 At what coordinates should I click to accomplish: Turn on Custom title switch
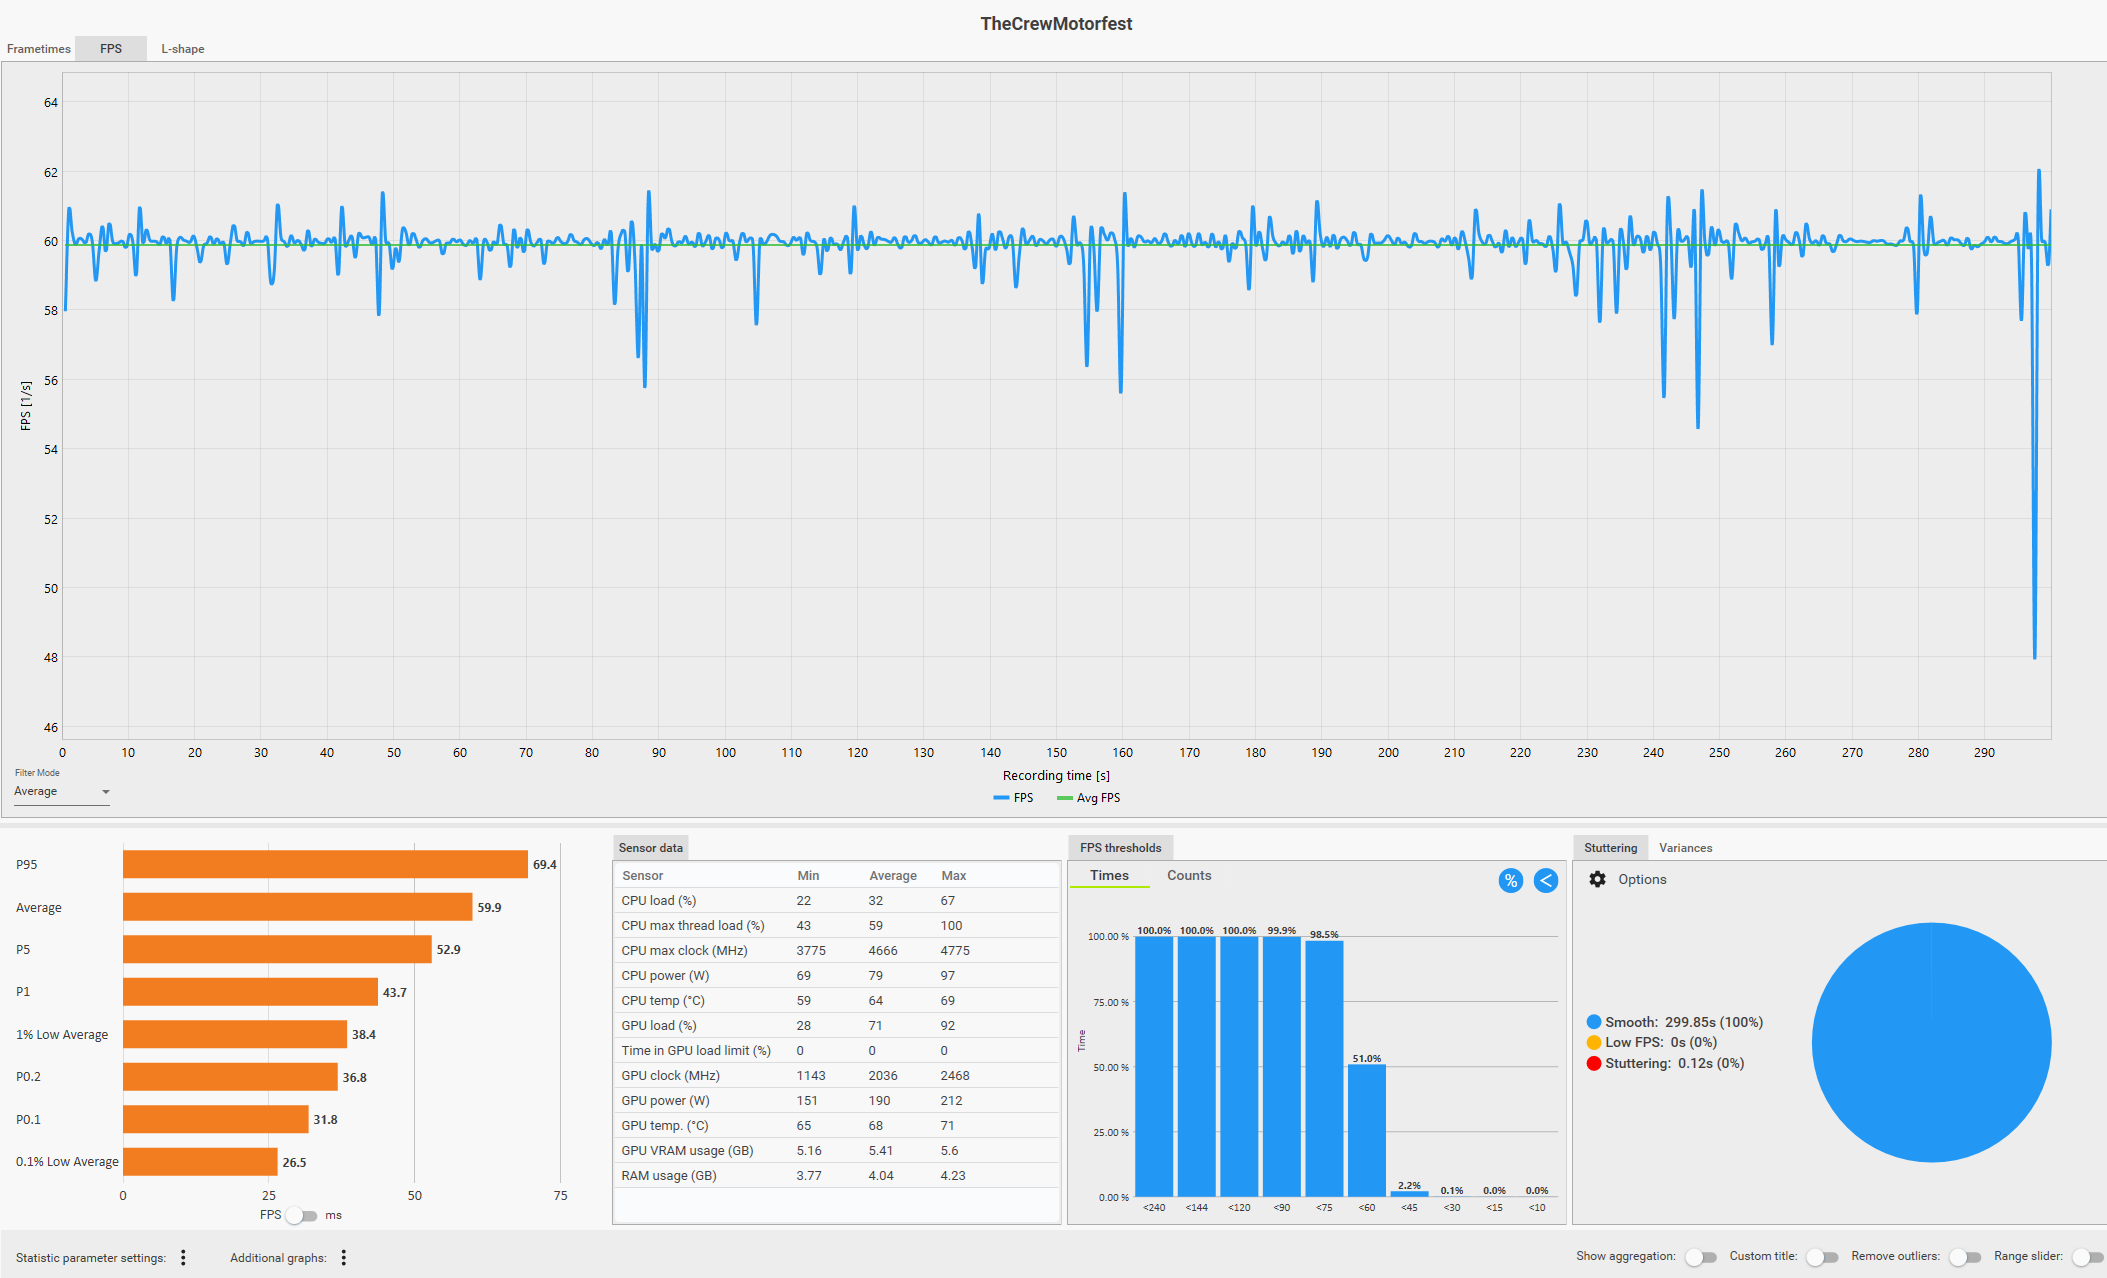1821,1257
